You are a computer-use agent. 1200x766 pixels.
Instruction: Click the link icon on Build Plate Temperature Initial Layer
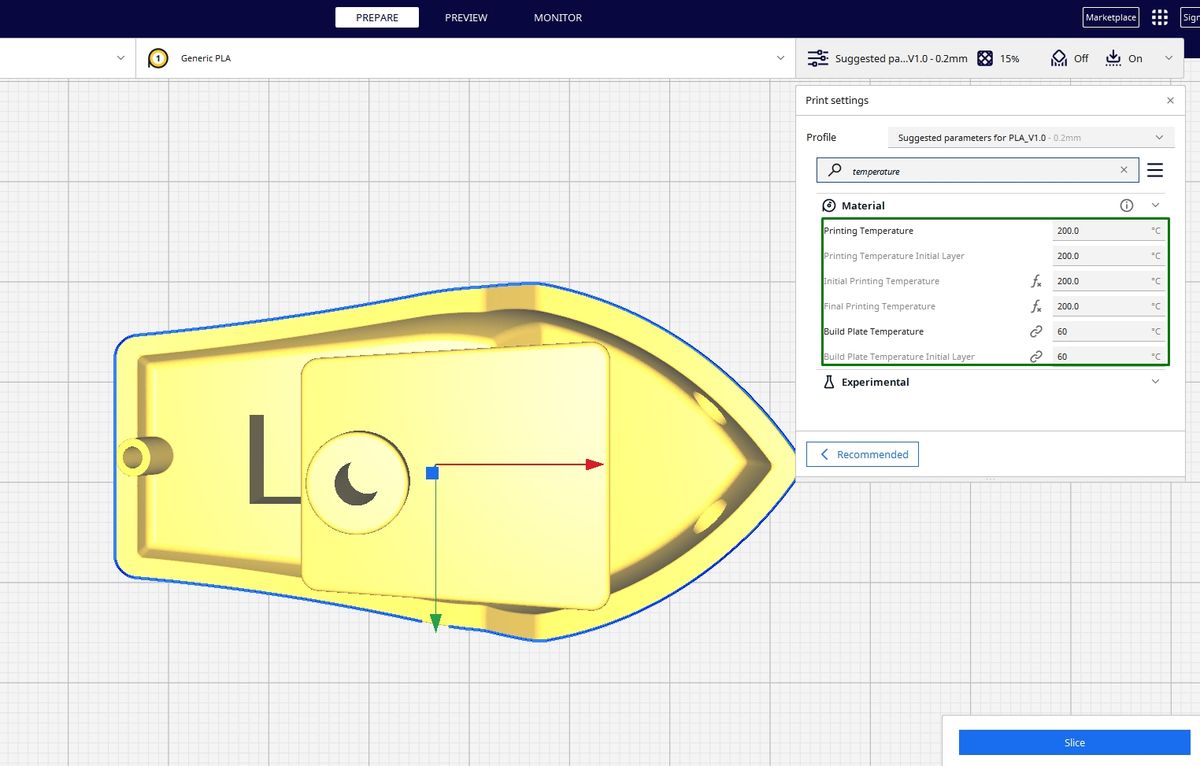pos(1036,356)
